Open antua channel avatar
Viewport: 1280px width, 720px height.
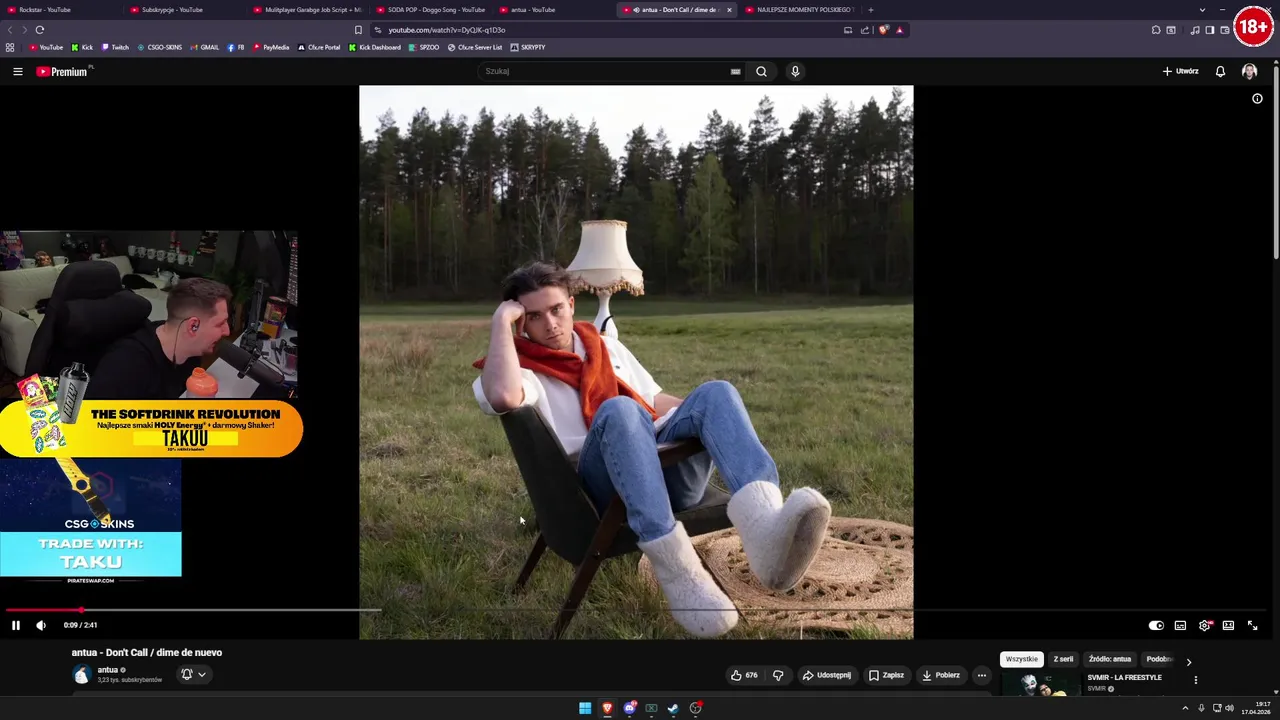click(81, 675)
